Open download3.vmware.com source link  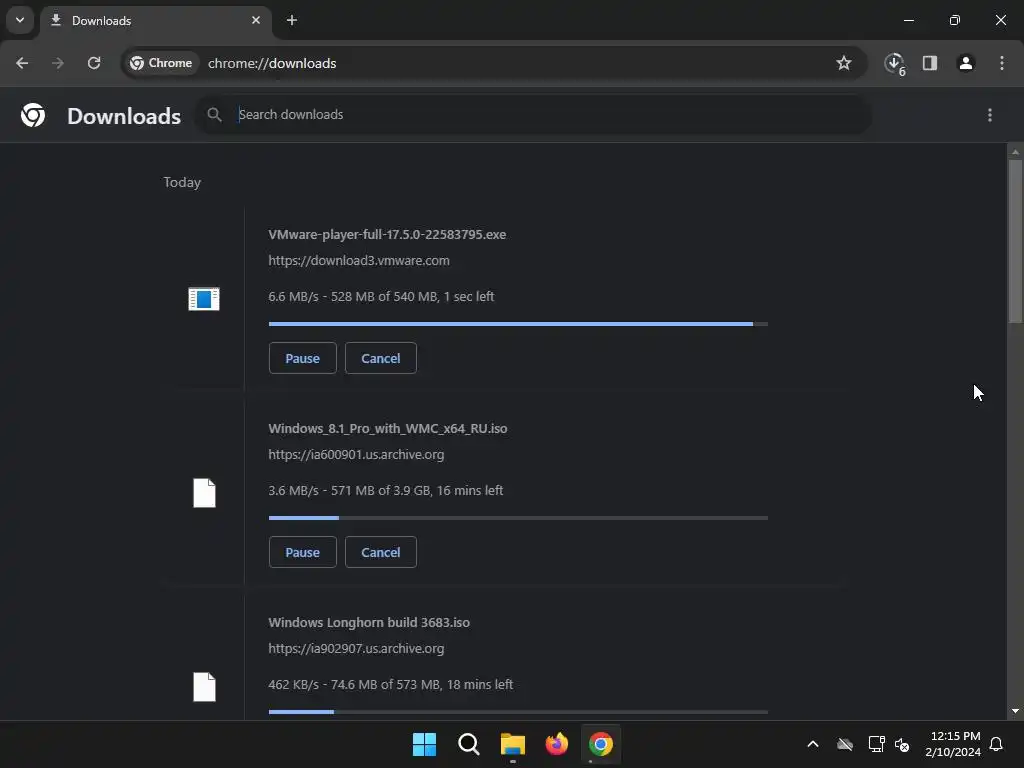(x=359, y=261)
